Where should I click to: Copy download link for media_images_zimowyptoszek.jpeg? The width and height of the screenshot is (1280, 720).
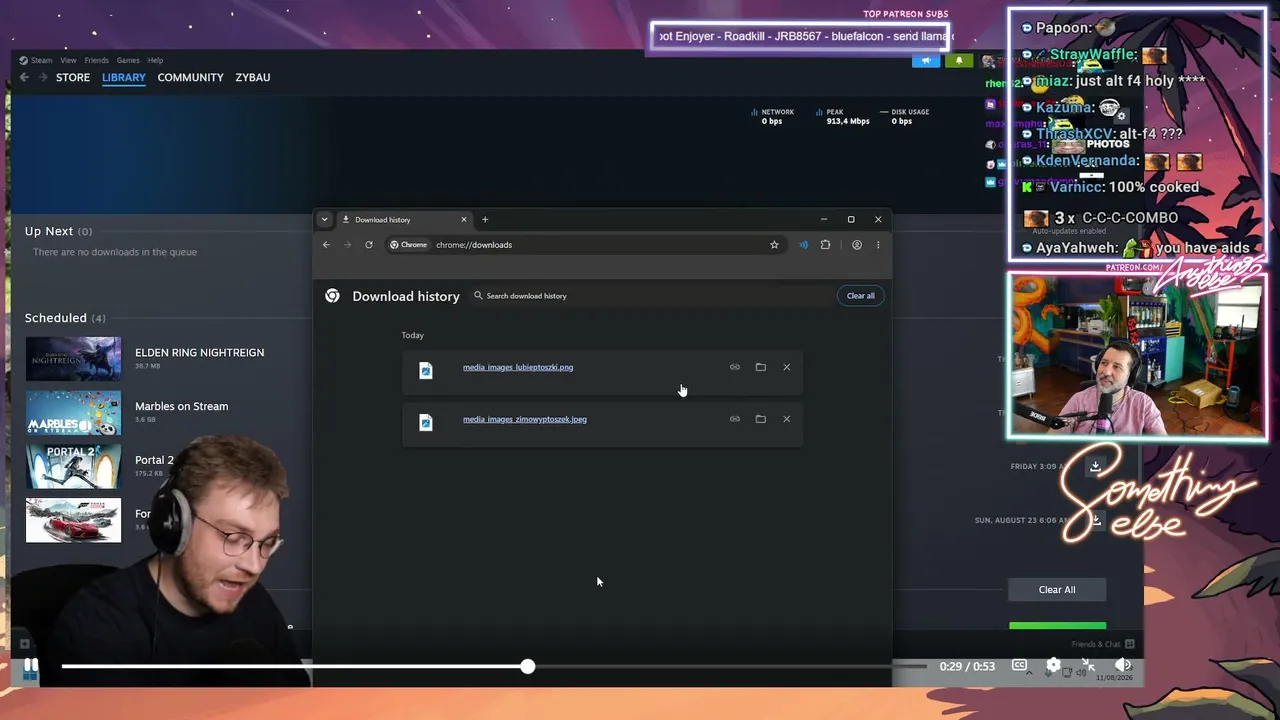tap(735, 419)
